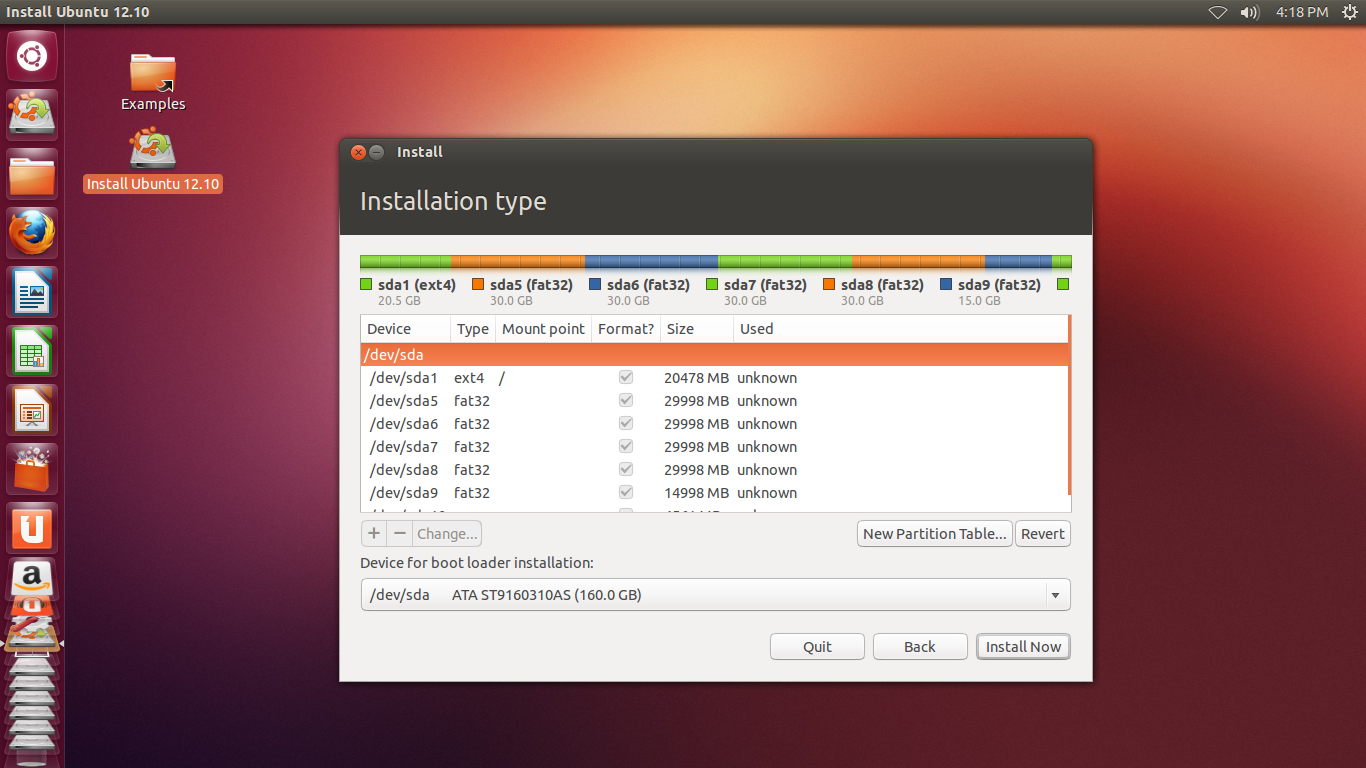
Task: Click the "Device for boot loader installation:" label
Action: pos(477,563)
